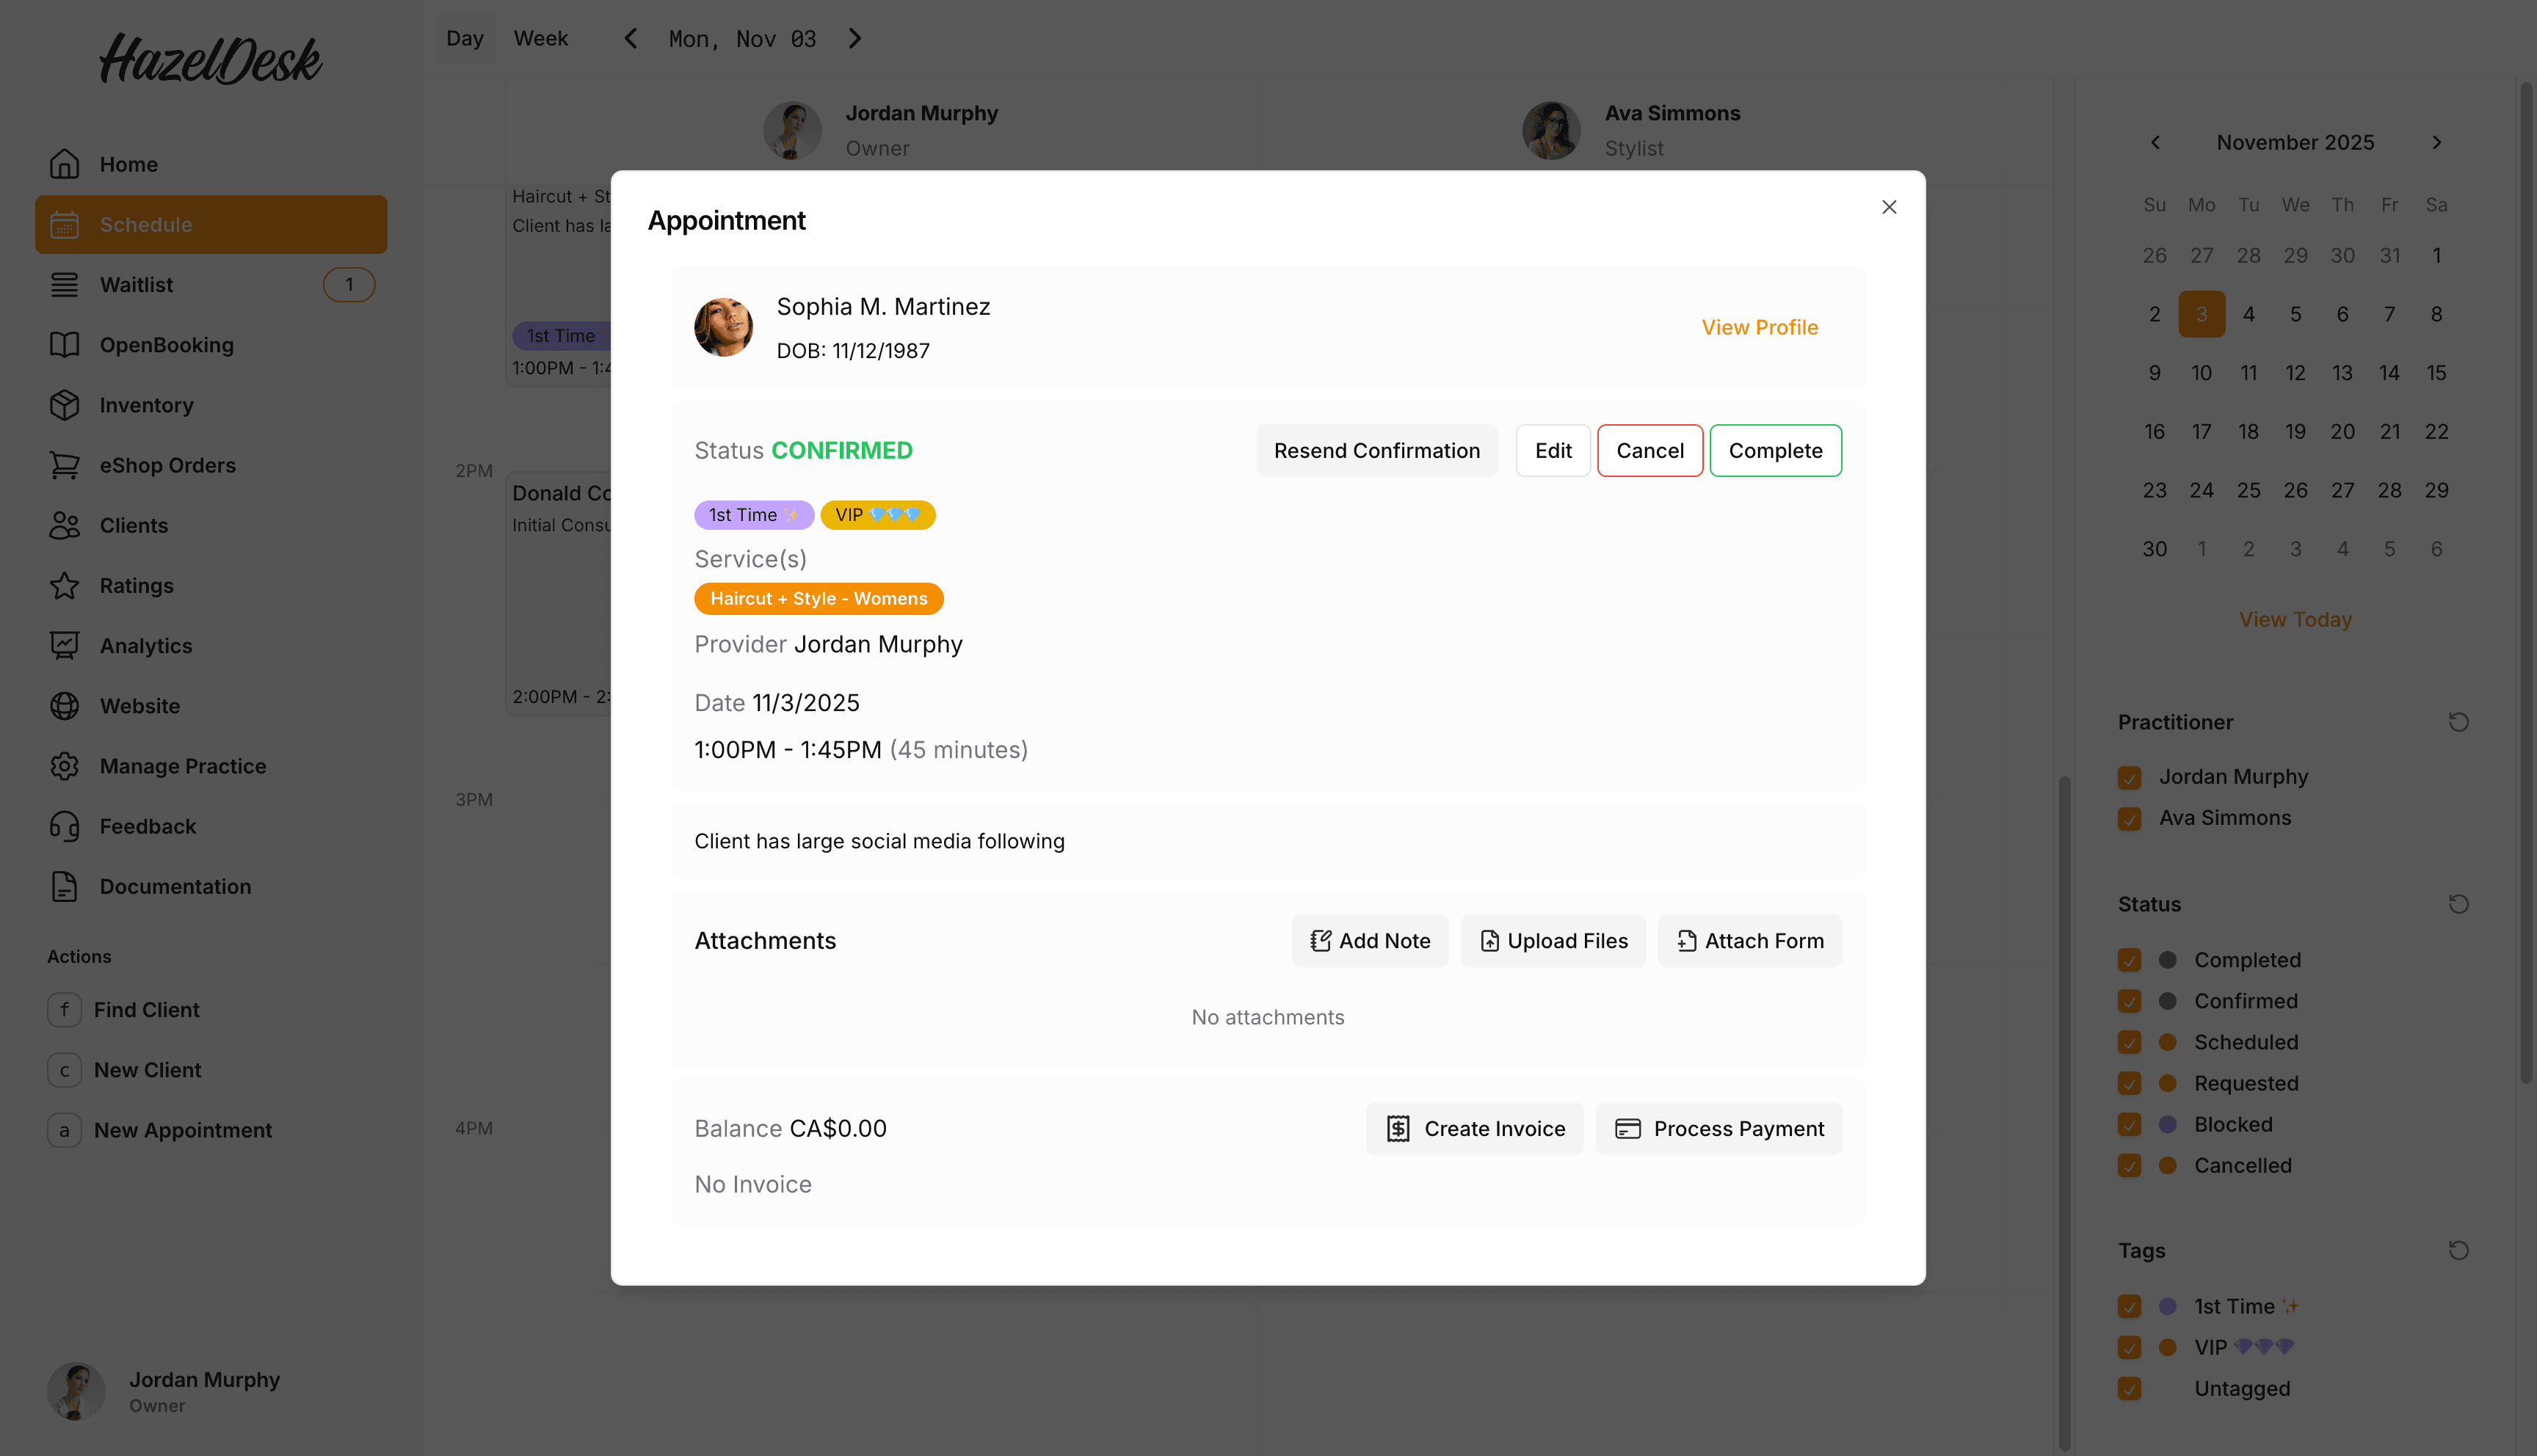Click the color dot beside Confirmed status
This screenshot has width=2537, height=1456.
point(2166,1001)
